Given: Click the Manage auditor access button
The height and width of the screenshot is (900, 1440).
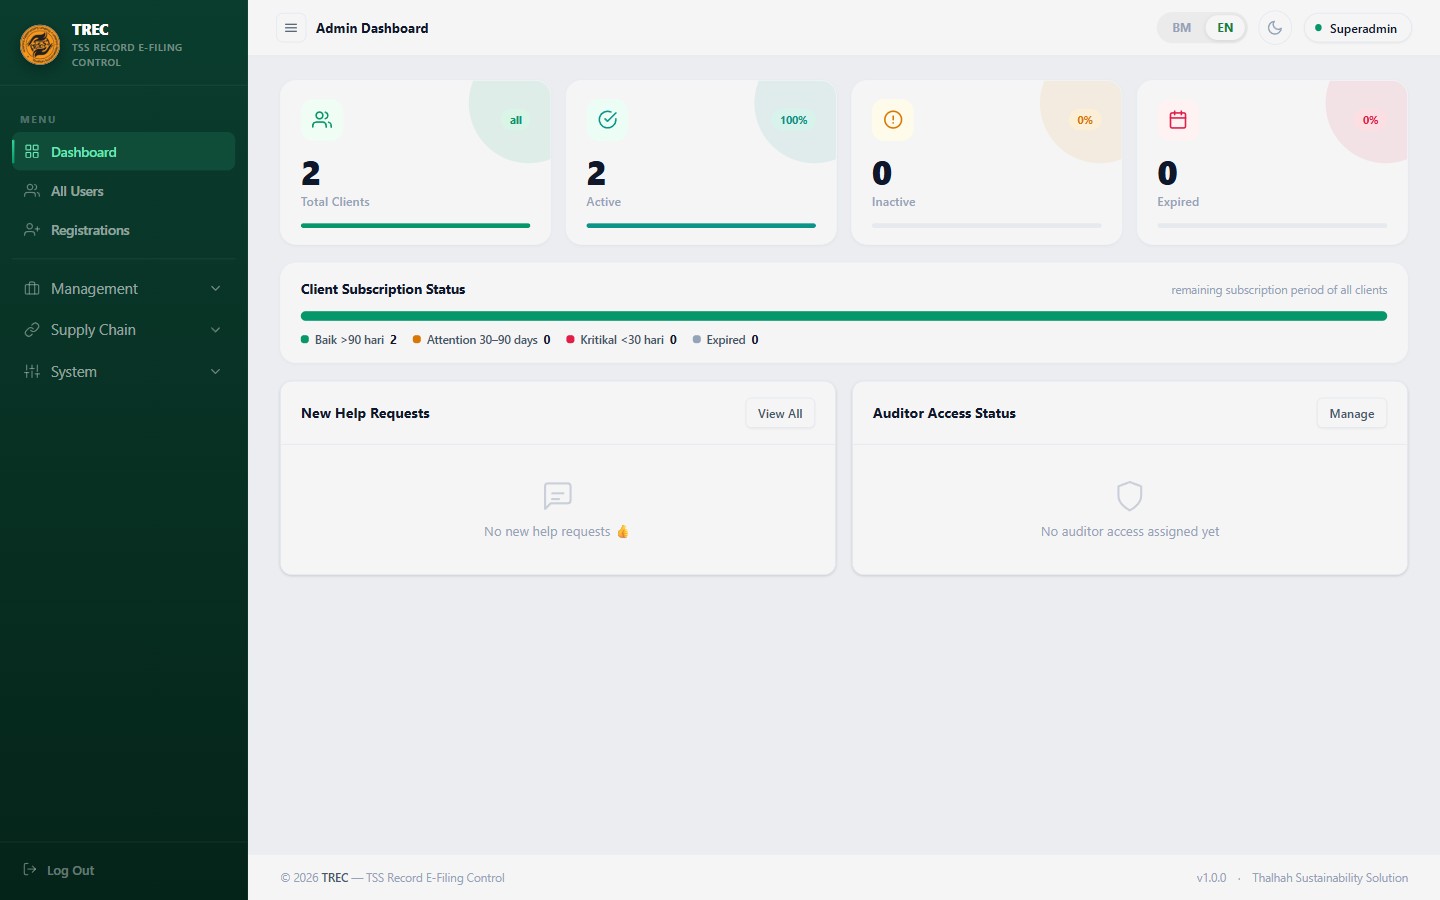Looking at the screenshot, I should coord(1352,414).
